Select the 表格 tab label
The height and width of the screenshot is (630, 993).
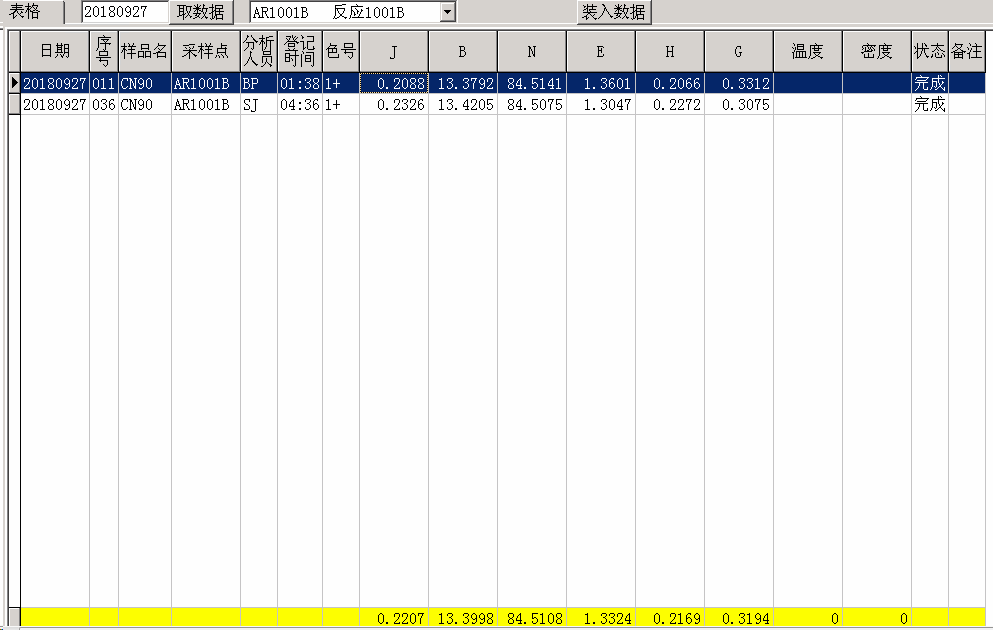[26, 12]
